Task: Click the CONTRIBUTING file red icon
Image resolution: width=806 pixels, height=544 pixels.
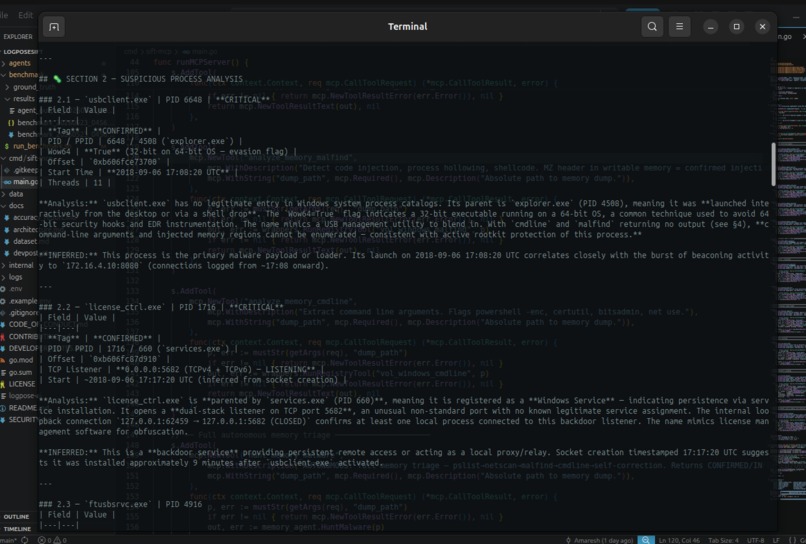Action: pyautogui.click(x=3, y=337)
